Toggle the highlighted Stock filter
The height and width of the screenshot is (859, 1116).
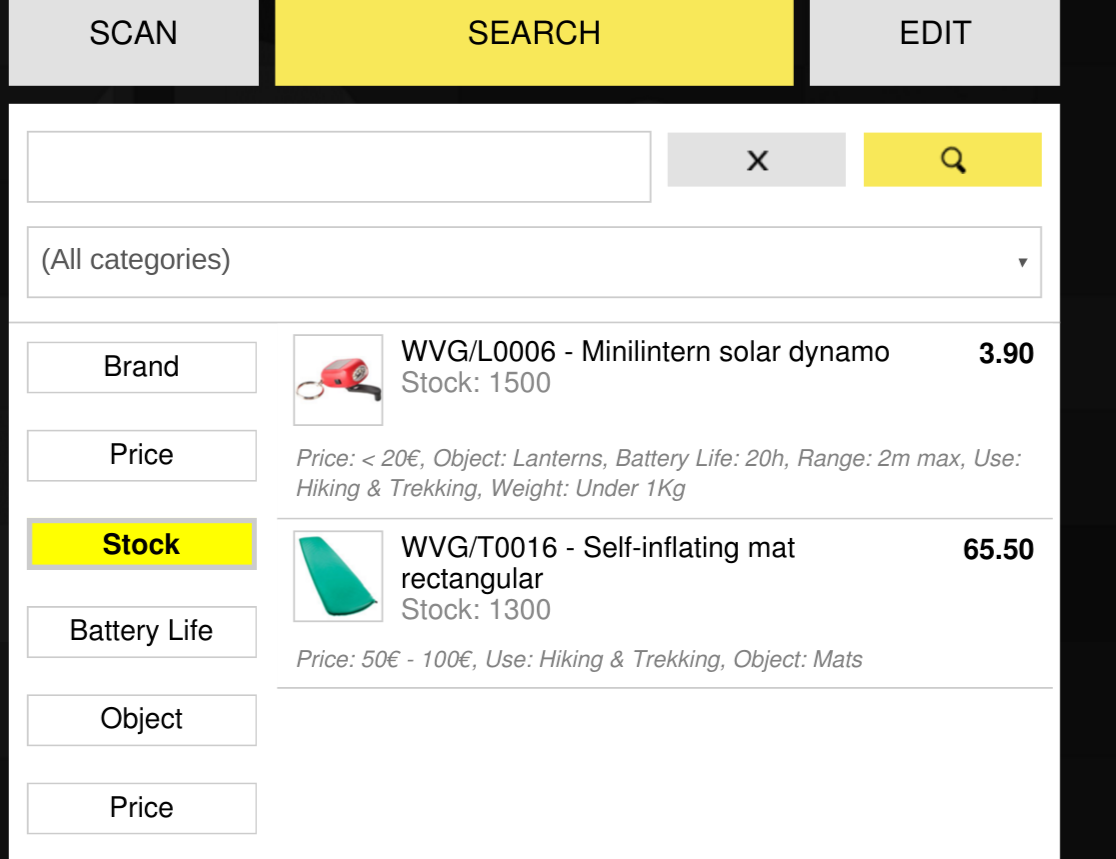[141, 545]
